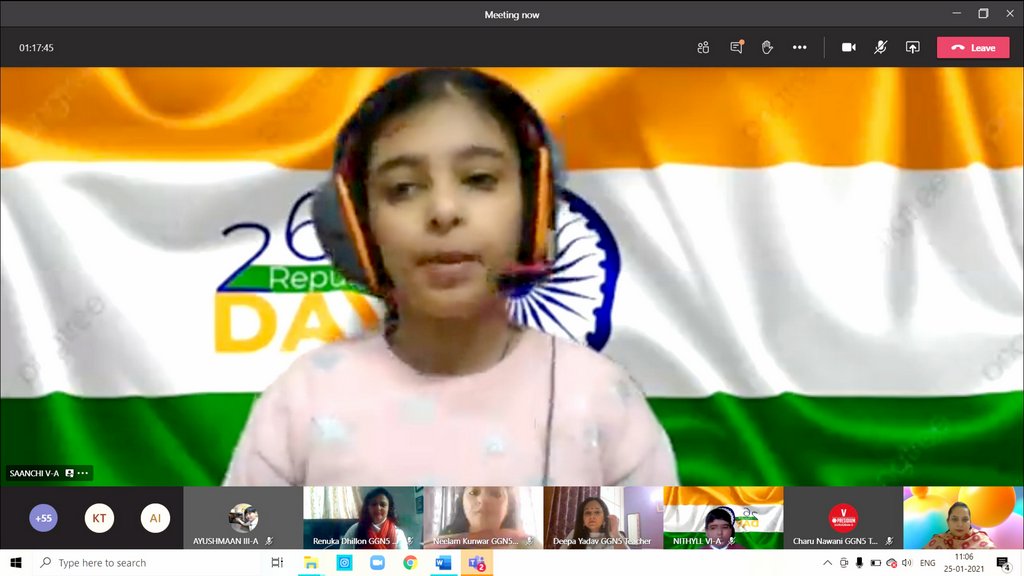Show the +55 overflow participants
This screenshot has height=576, width=1024.
pos(43,518)
